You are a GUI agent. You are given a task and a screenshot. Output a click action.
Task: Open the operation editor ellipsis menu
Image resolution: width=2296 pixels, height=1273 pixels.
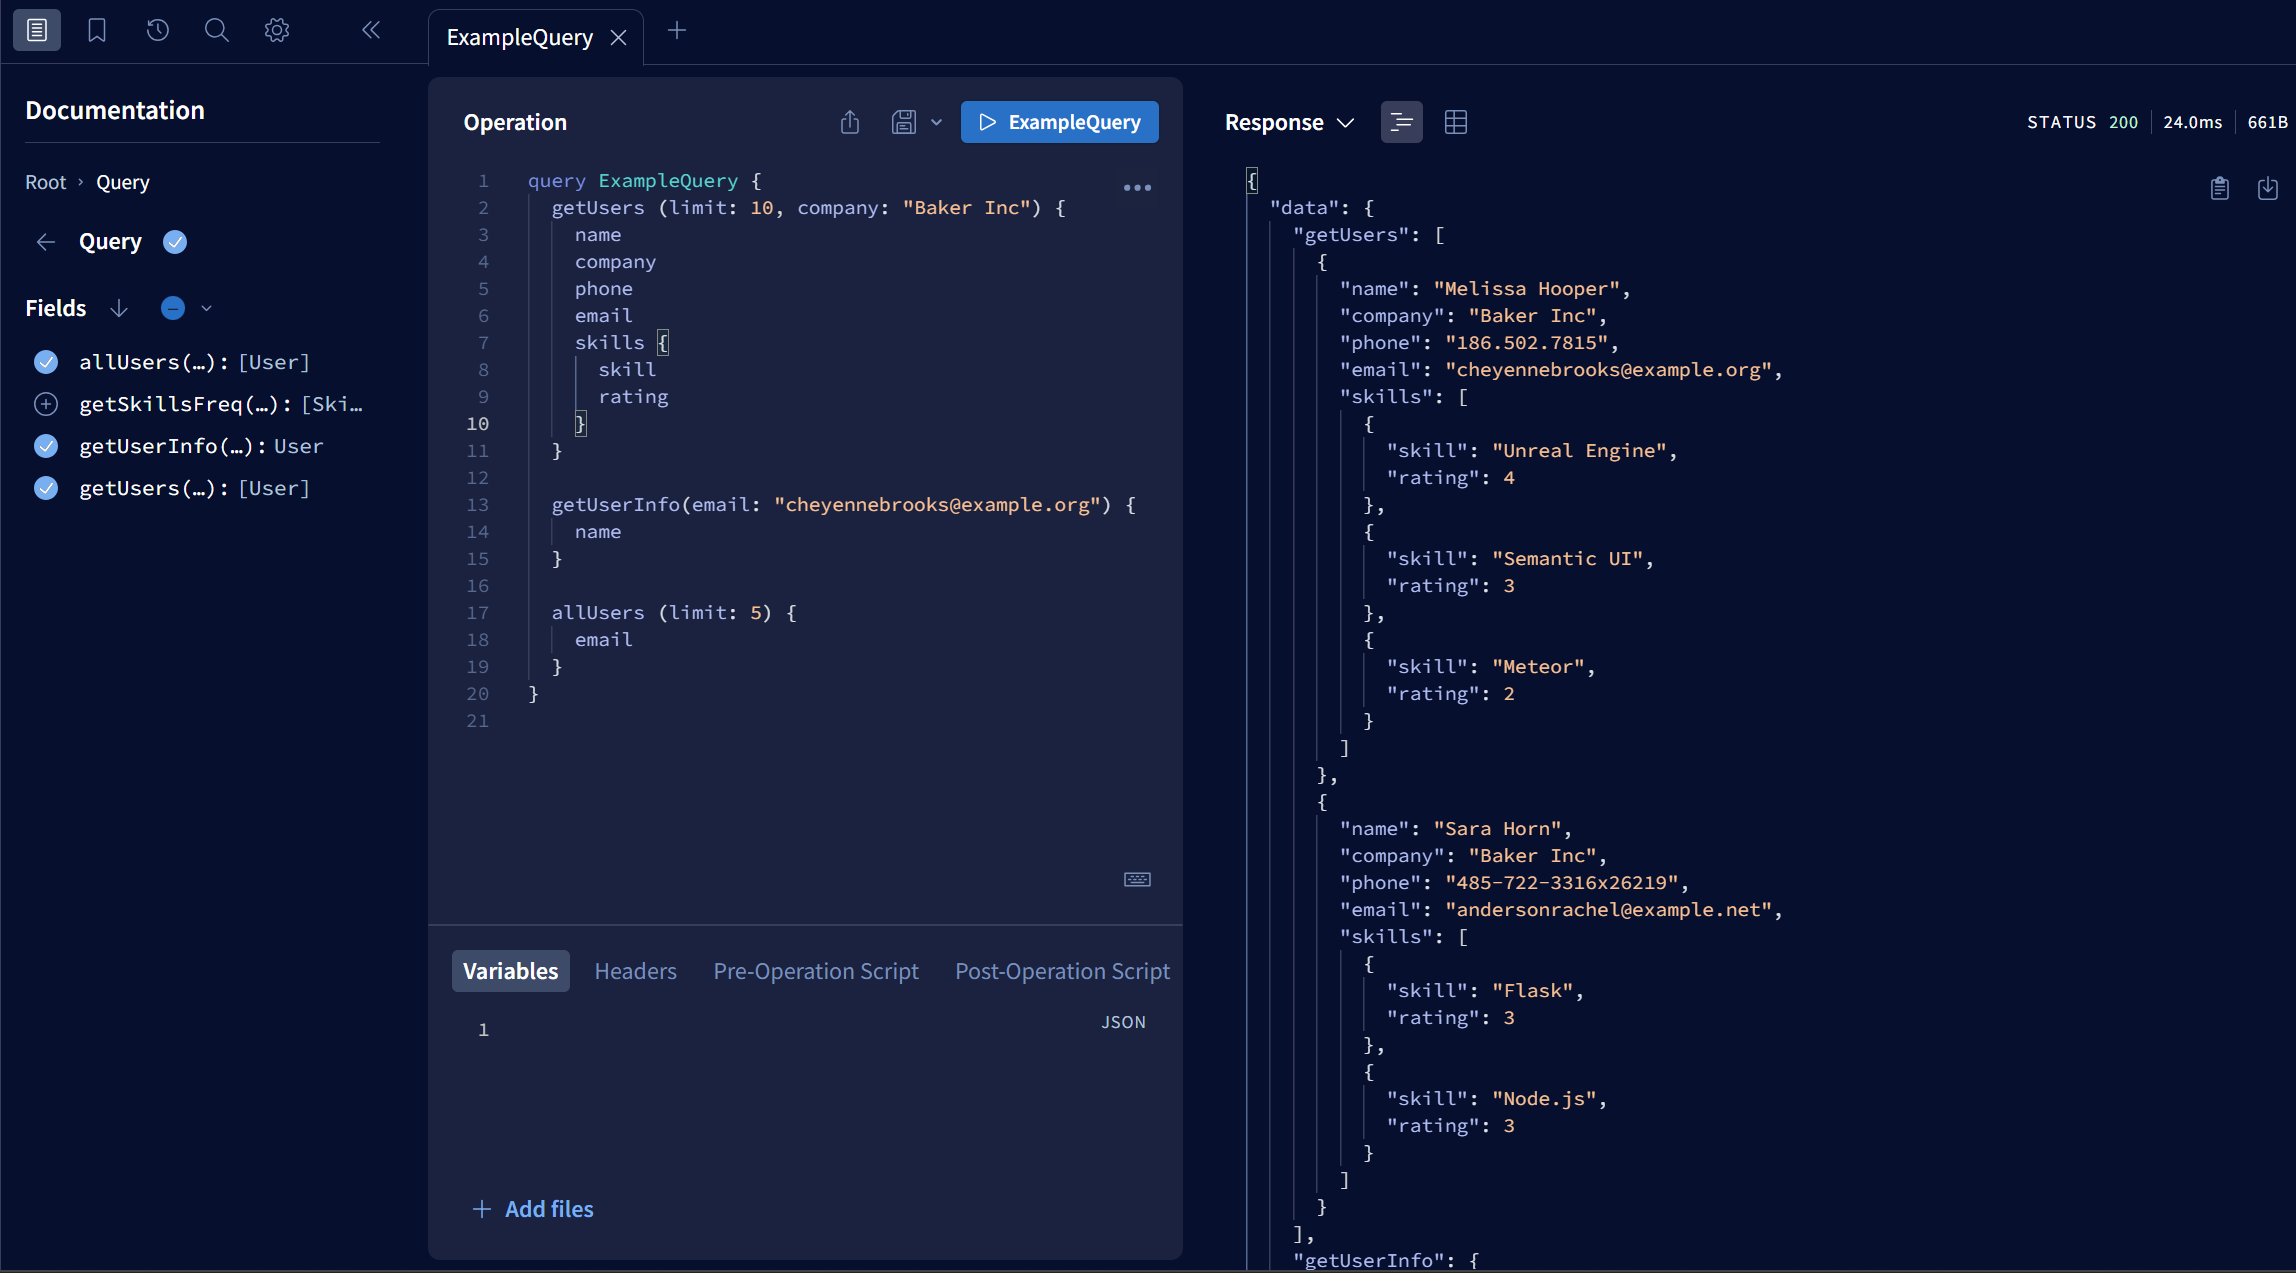coord(1137,188)
